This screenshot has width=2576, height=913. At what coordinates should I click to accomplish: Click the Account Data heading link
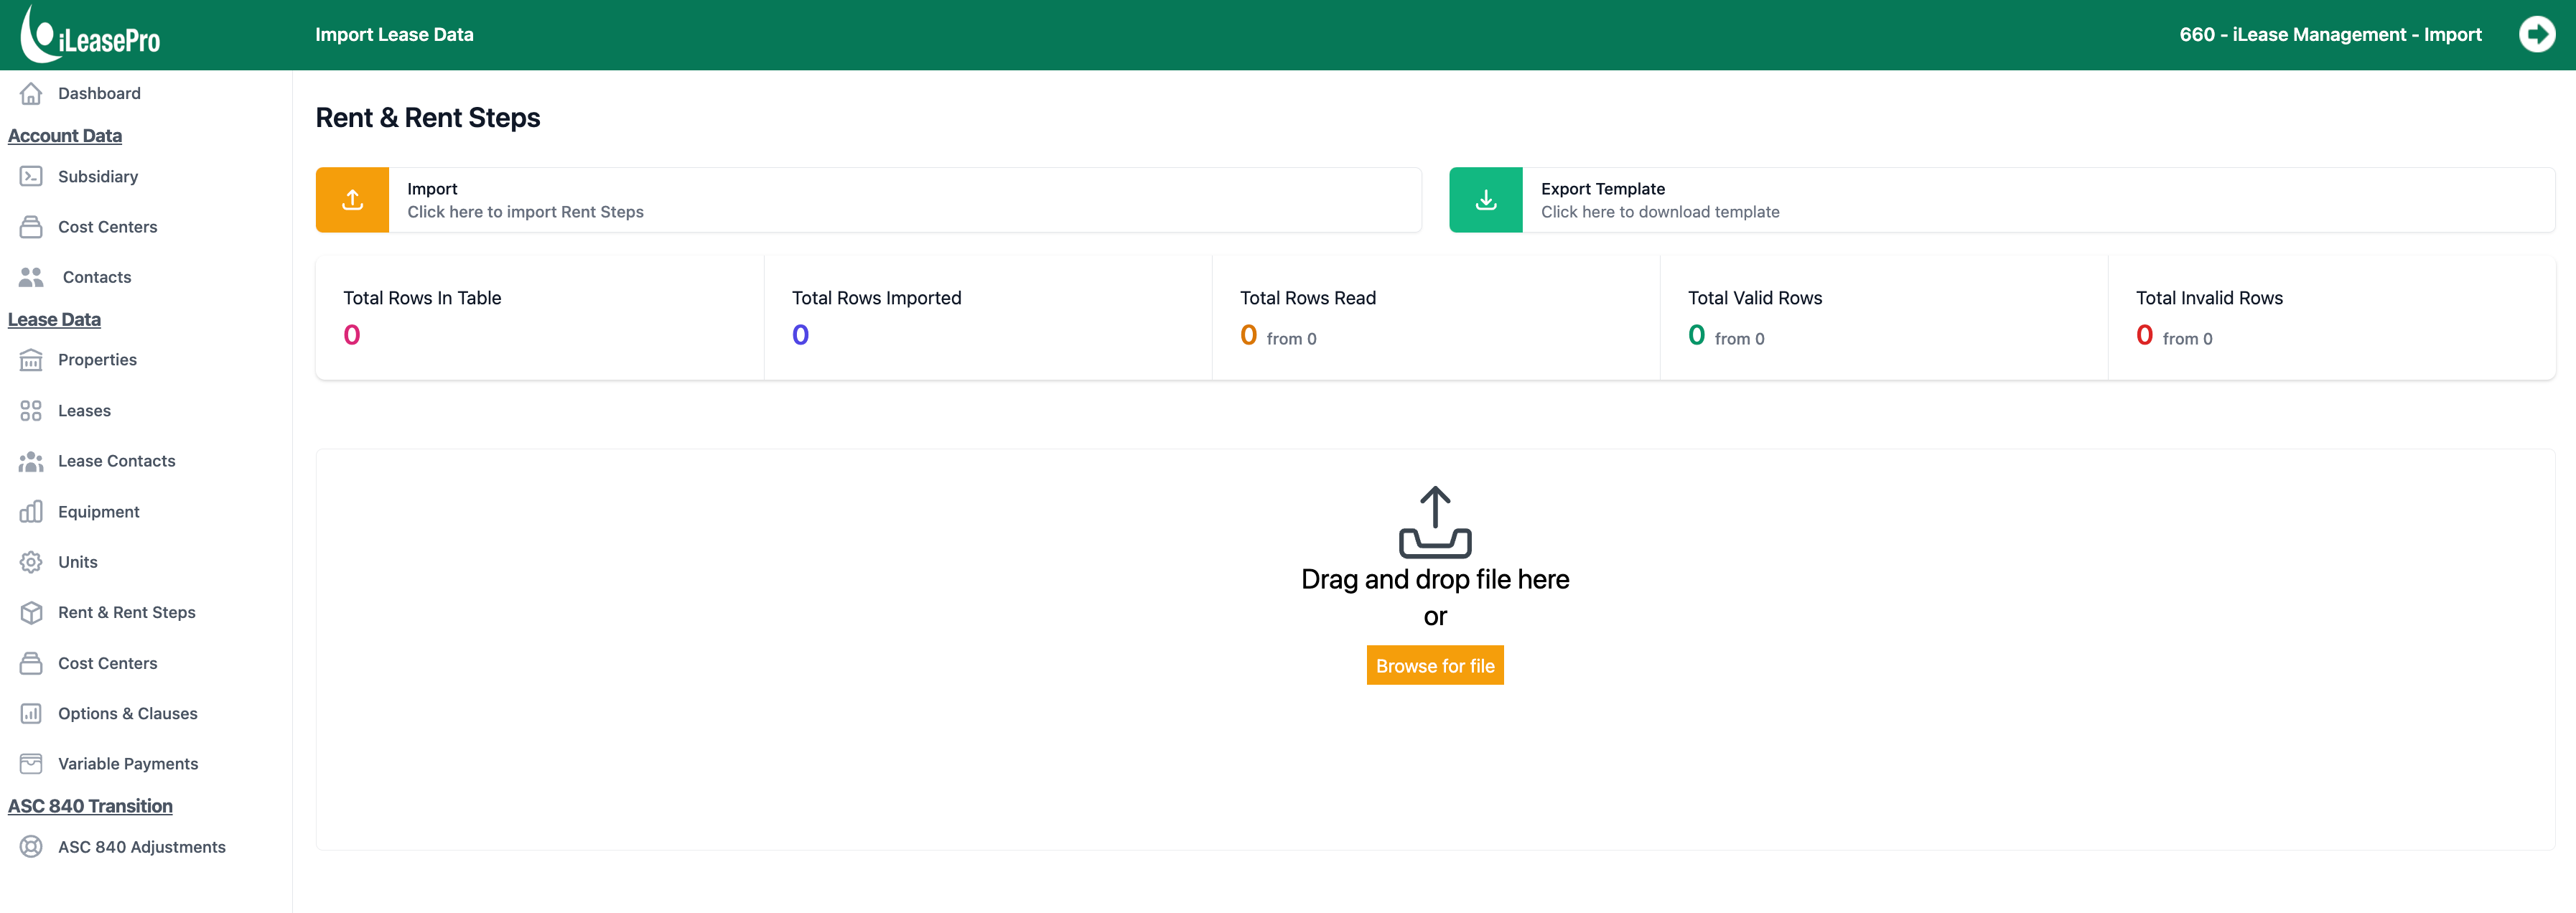[x=65, y=136]
